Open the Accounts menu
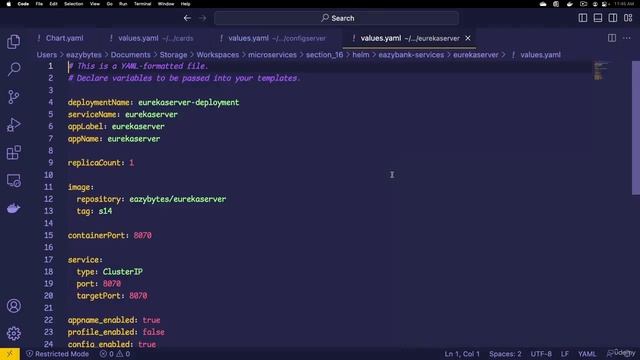Screen dimensions: 640x360 (x=13, y=306)
